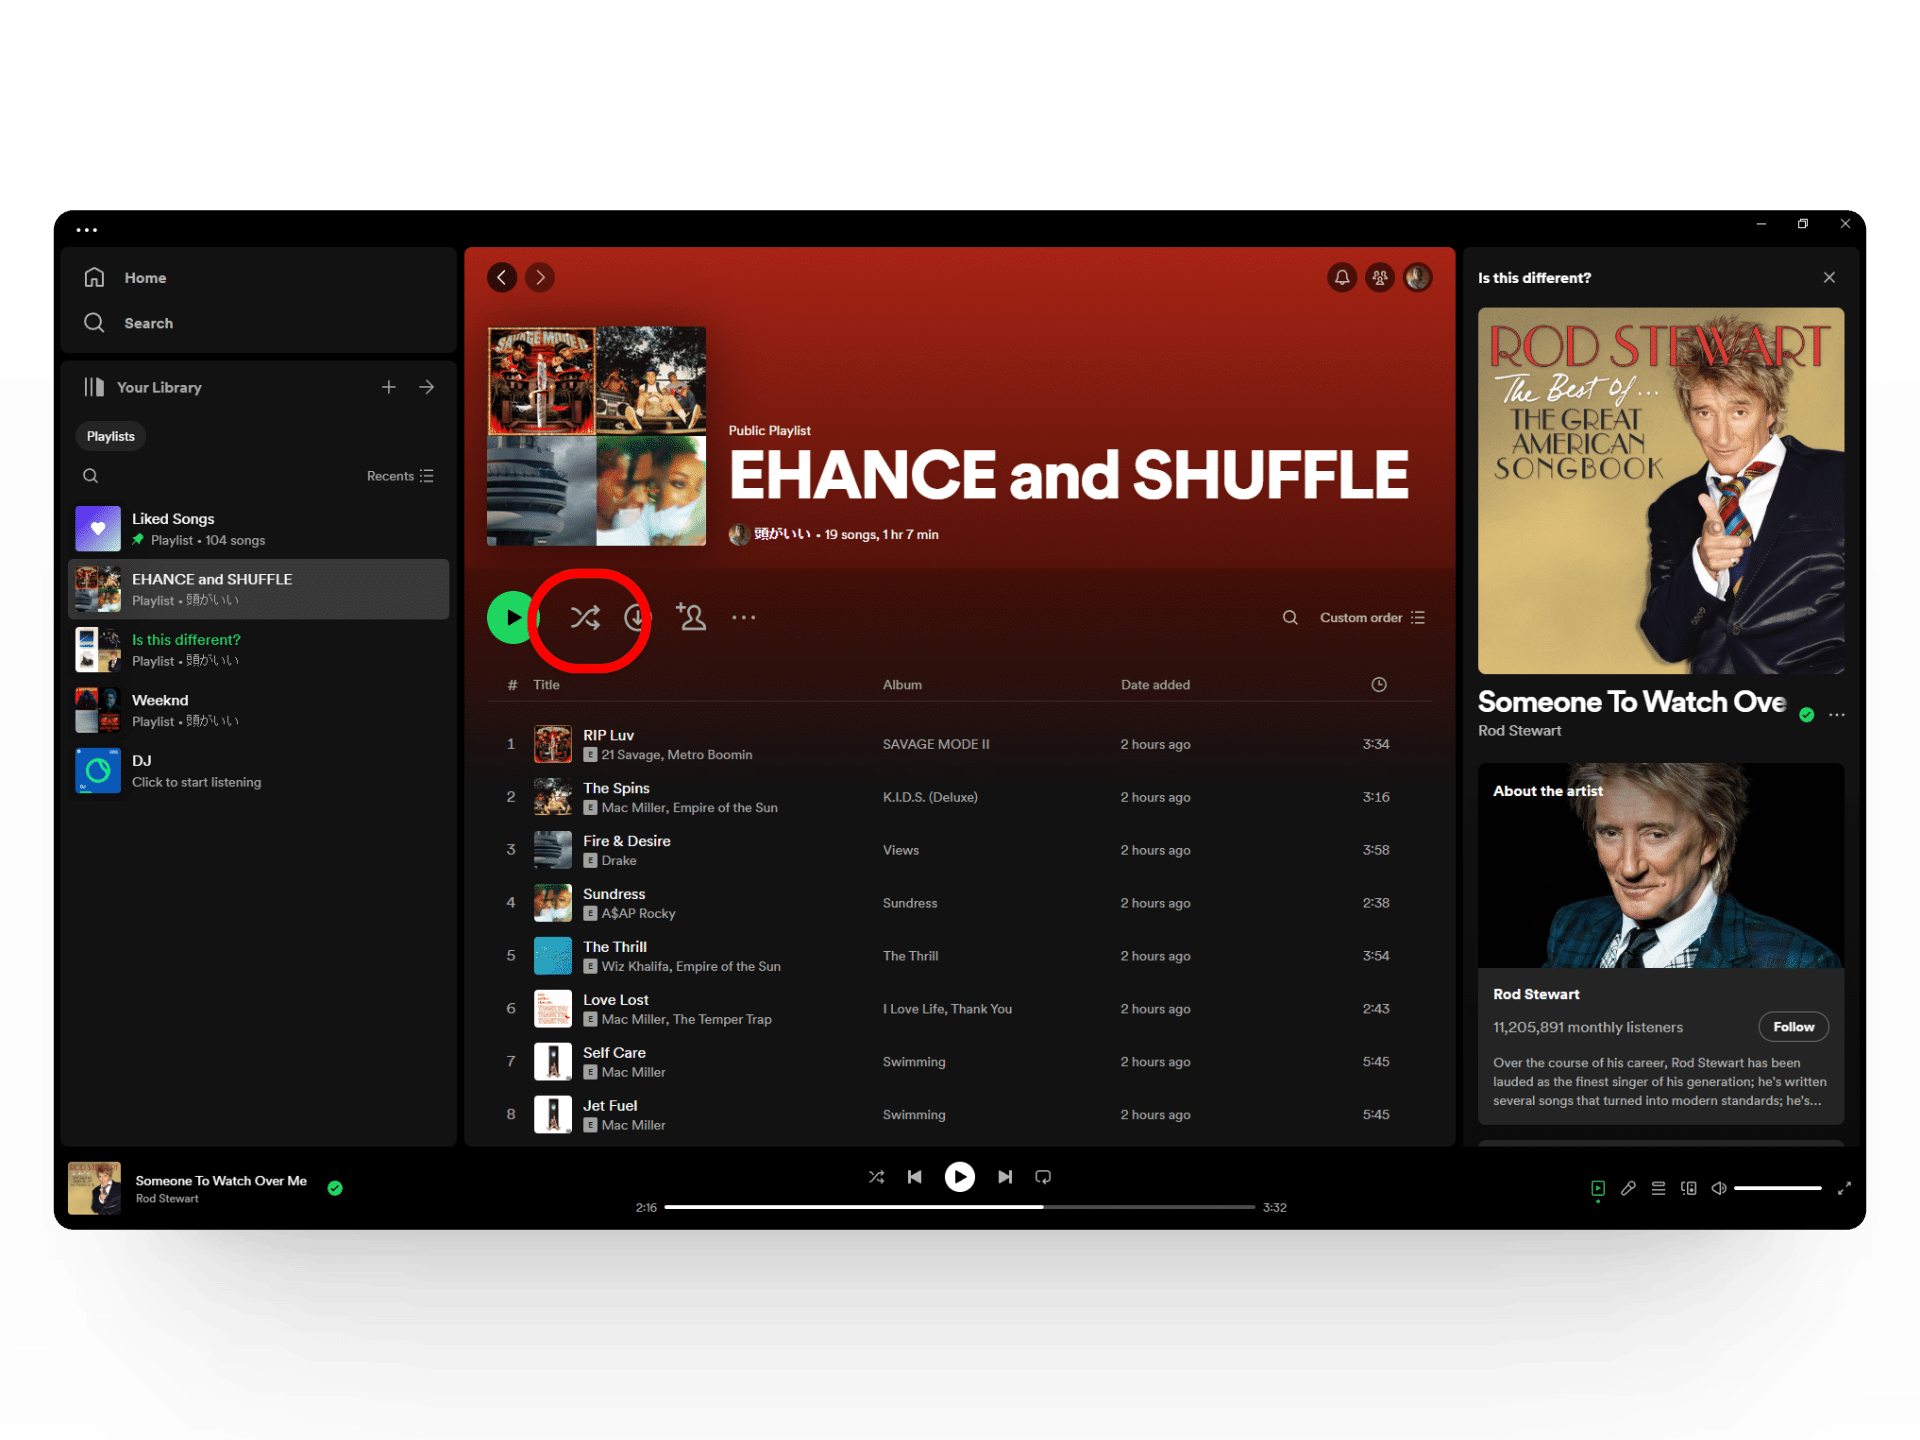Click the download playlist icon
Screen dimensions: 1920x1440
636,617
